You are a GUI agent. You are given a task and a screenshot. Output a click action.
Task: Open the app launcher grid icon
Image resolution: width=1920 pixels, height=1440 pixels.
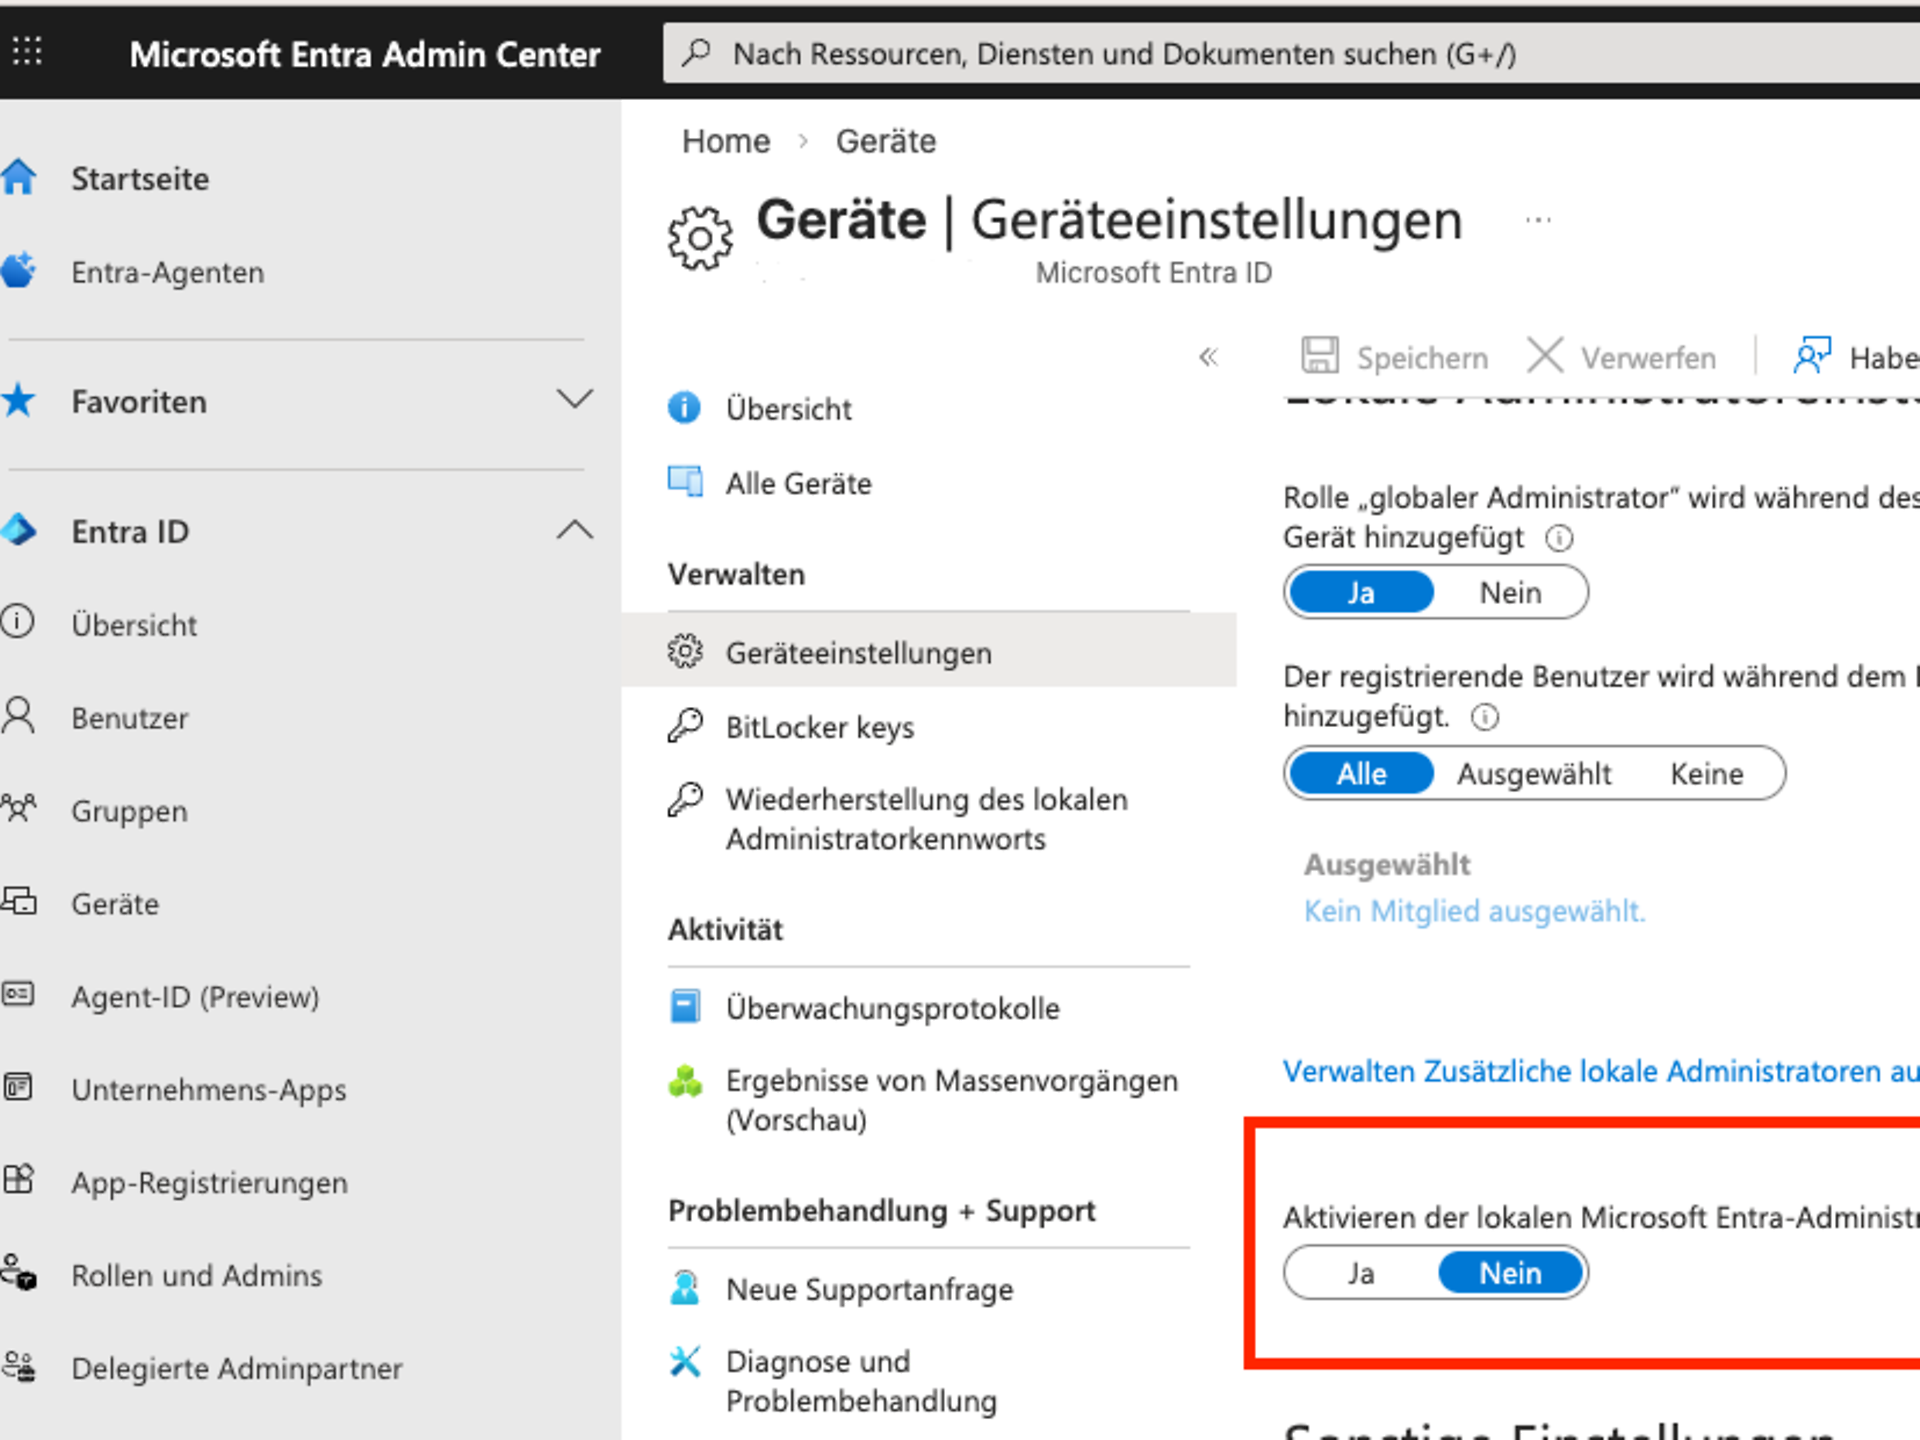(x=27, y=52)
